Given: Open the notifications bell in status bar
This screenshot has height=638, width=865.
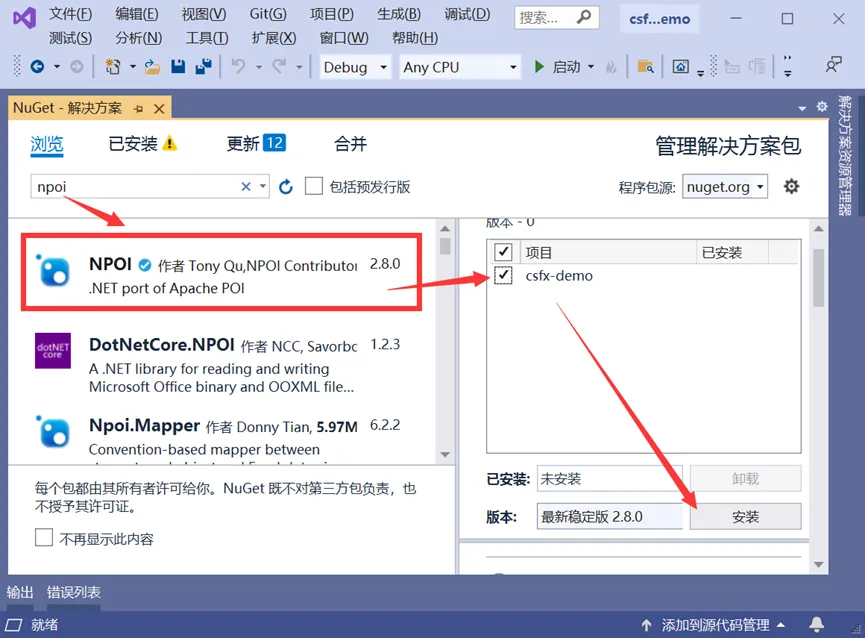Looking at the screenshot, I should 816,624.
